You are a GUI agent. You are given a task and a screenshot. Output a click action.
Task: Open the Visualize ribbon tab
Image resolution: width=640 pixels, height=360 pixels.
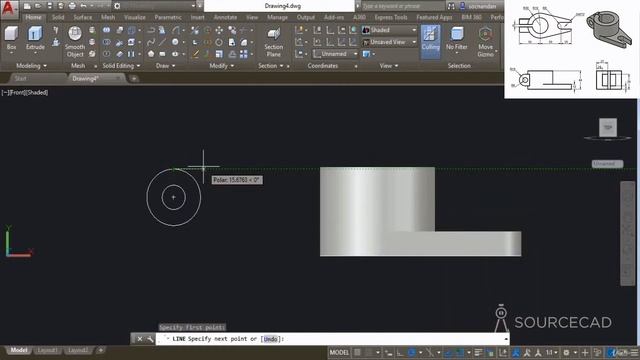pyautogui.click(x=135, y=17)
